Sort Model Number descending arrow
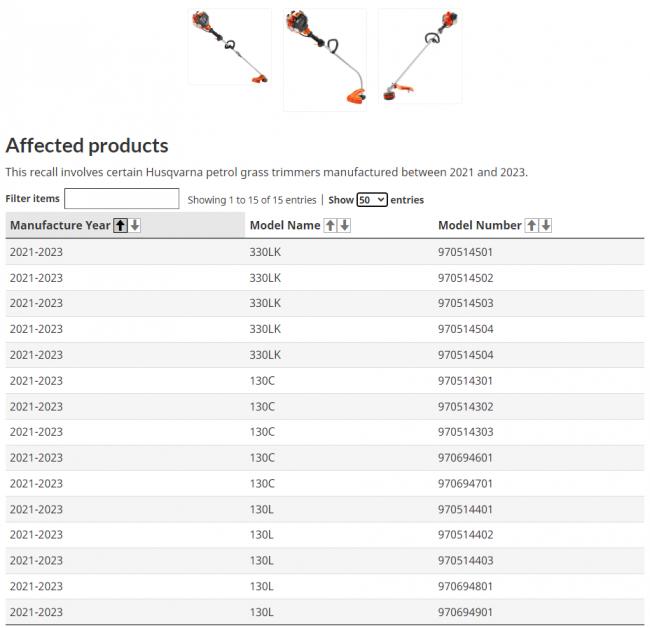This screenshot has width=650, height=628. (546, 225)
